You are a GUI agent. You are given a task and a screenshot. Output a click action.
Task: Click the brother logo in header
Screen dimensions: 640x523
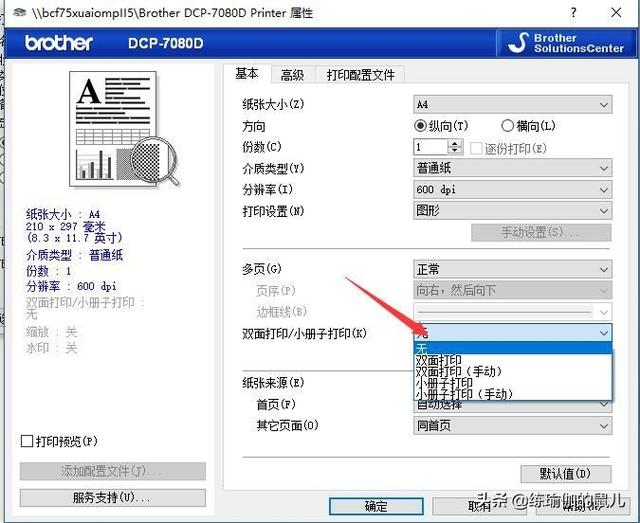[x=59, y=43]
